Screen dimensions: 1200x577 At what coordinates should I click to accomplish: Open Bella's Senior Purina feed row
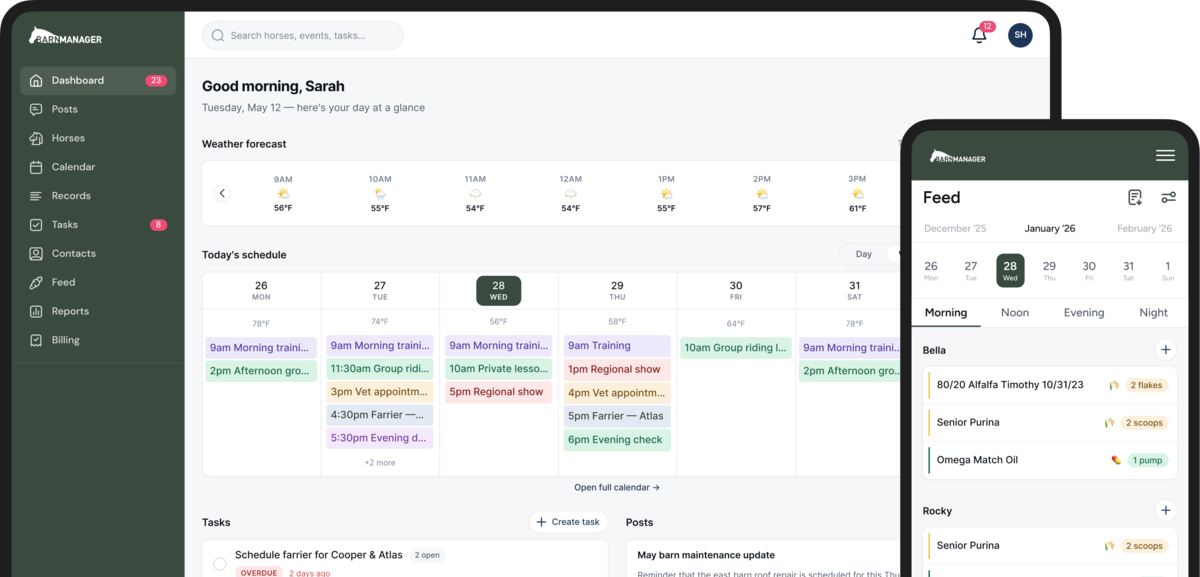click(x=1050, y=423)
